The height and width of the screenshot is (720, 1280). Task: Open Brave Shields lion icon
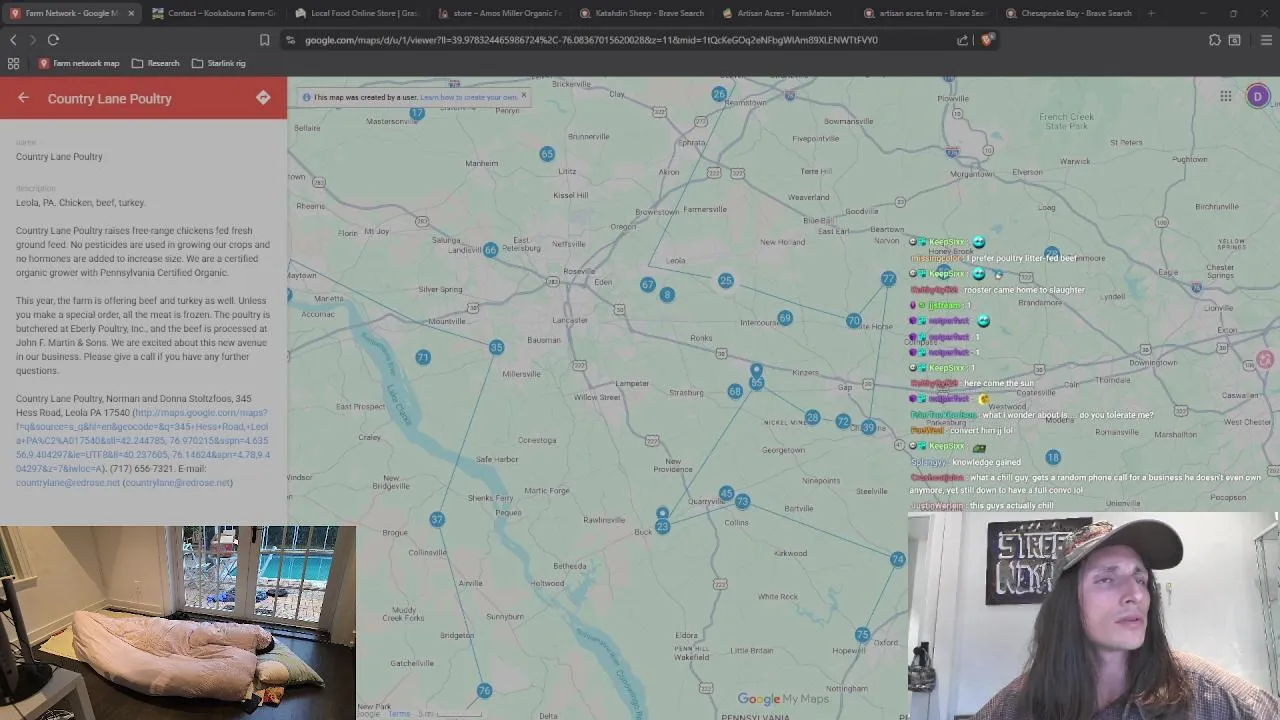986,40
